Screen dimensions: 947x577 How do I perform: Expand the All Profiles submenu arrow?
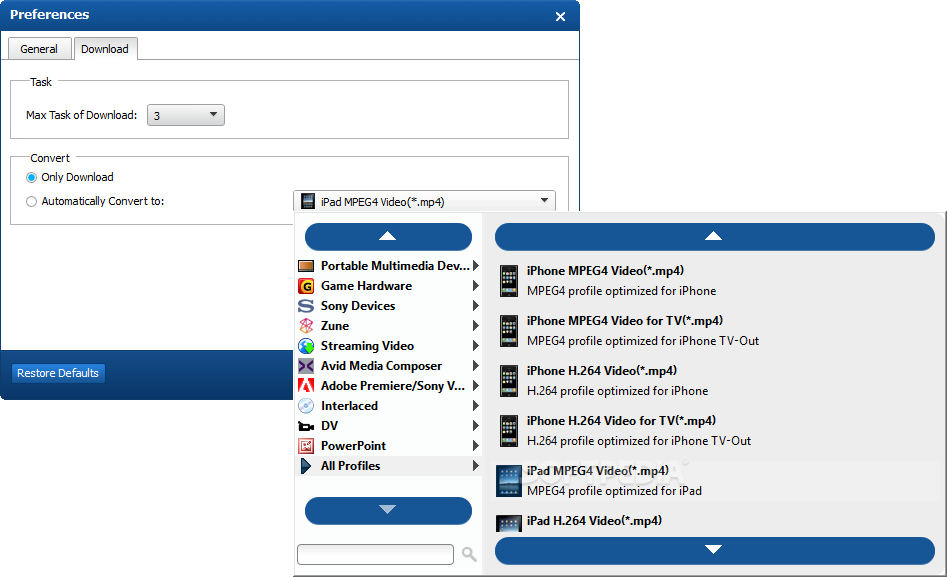tap(476, 465)
